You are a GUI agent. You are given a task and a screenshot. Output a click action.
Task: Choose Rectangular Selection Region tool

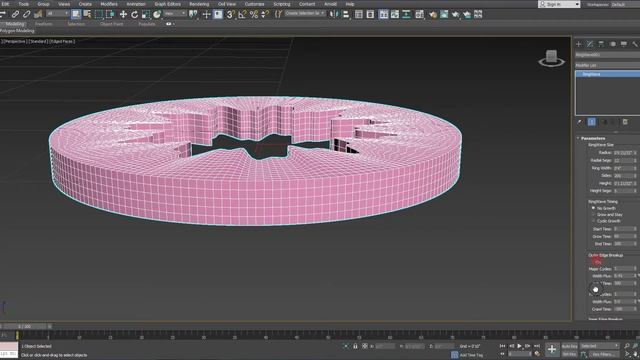point(99,14)
